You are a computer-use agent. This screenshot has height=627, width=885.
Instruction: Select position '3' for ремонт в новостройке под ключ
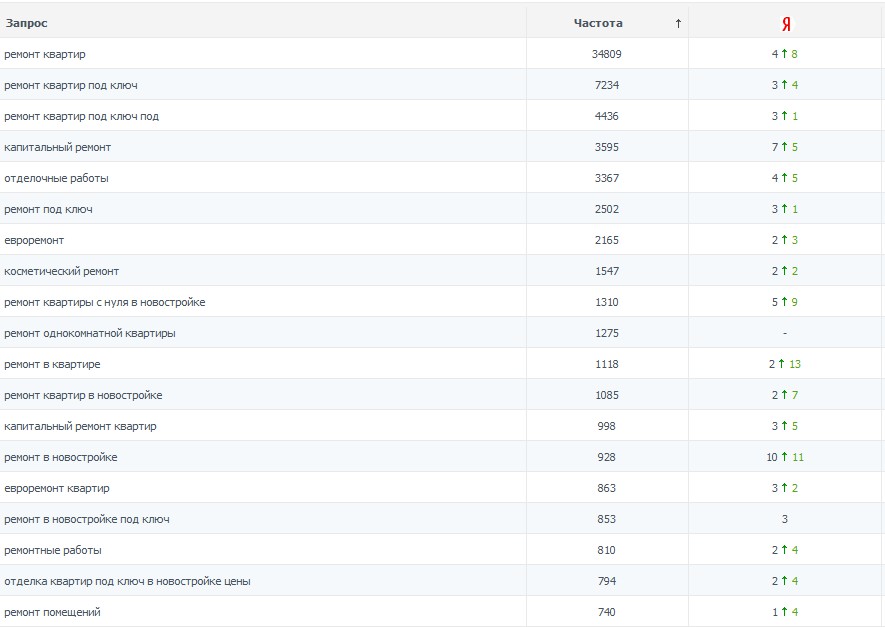coord(785,520)
